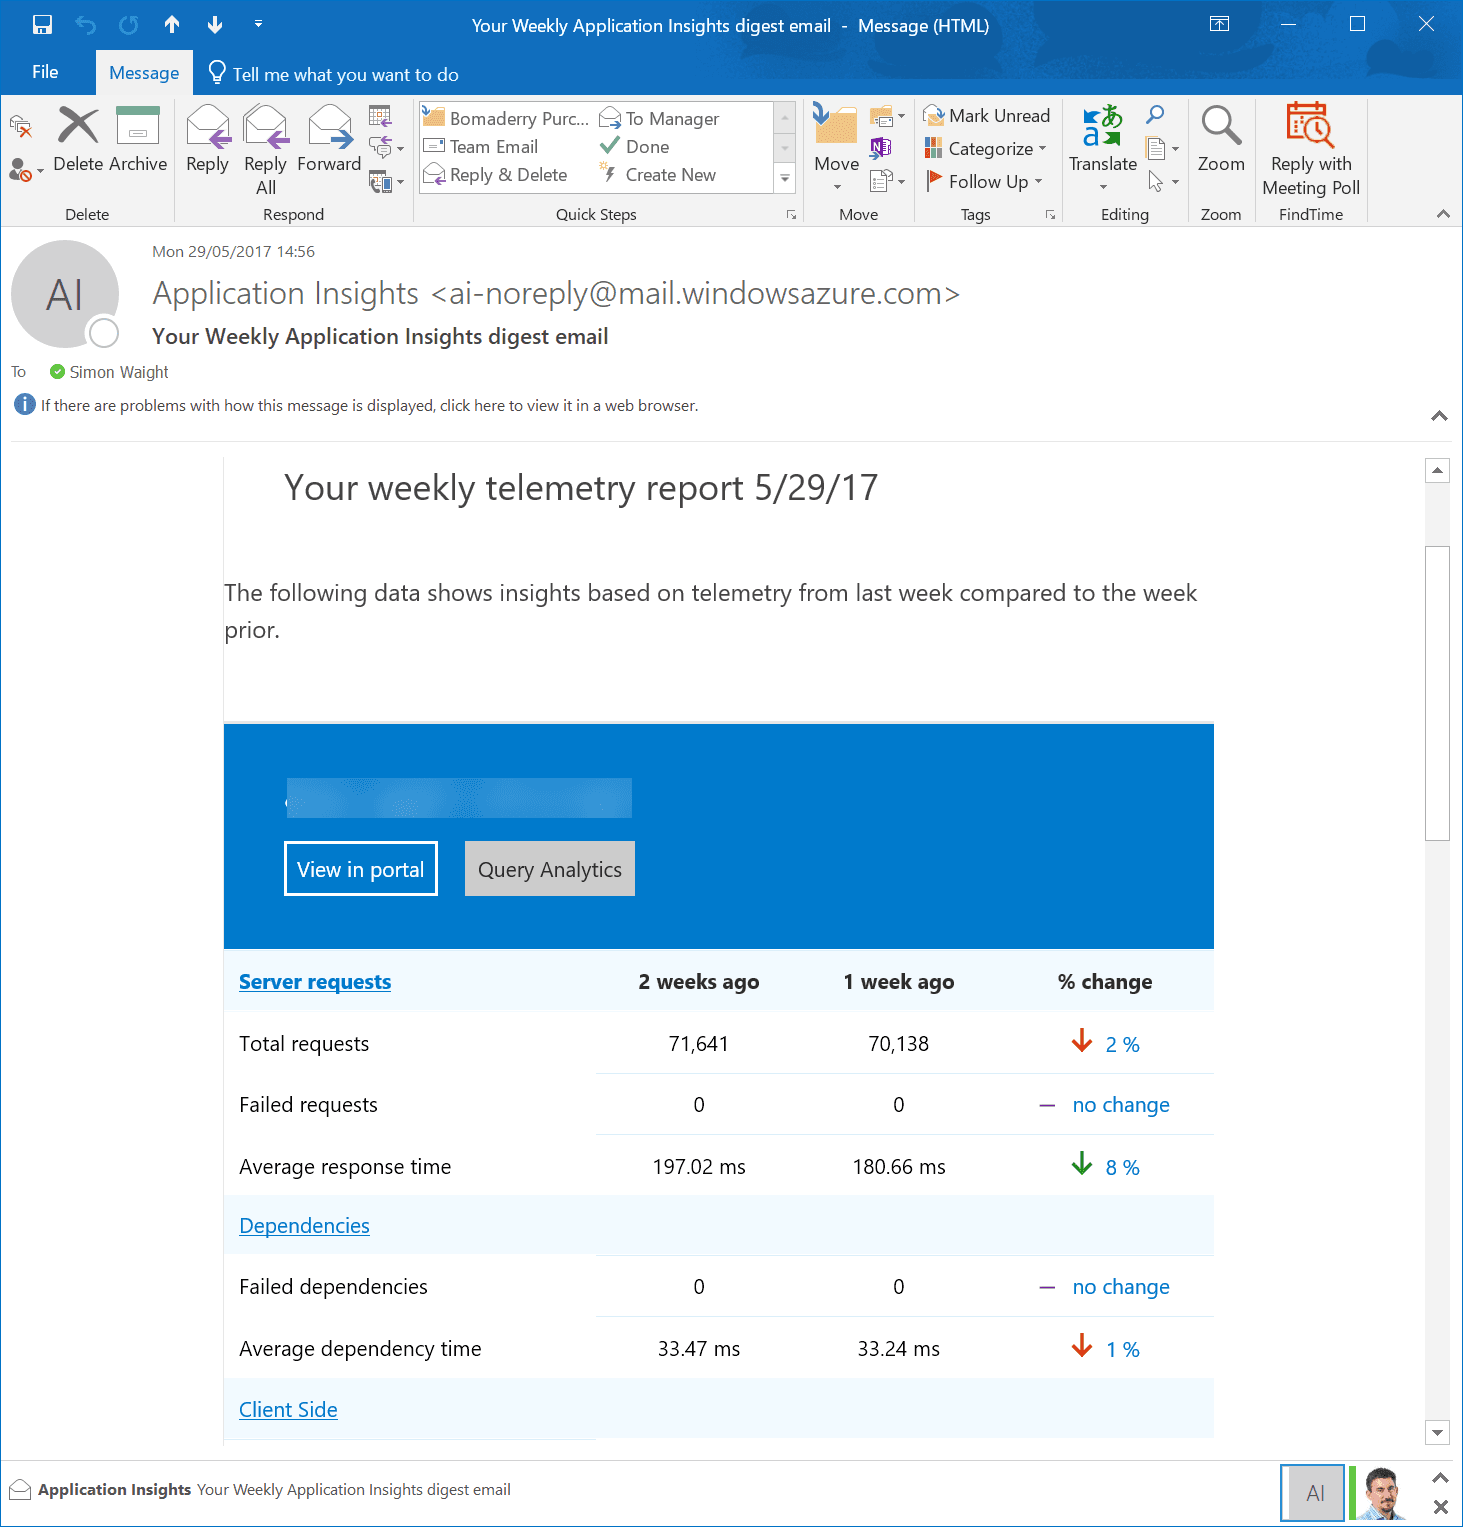This screenshot has height=1527, width=1463.
Task: Open the Server requests link
Action: [x=315, y=982]
